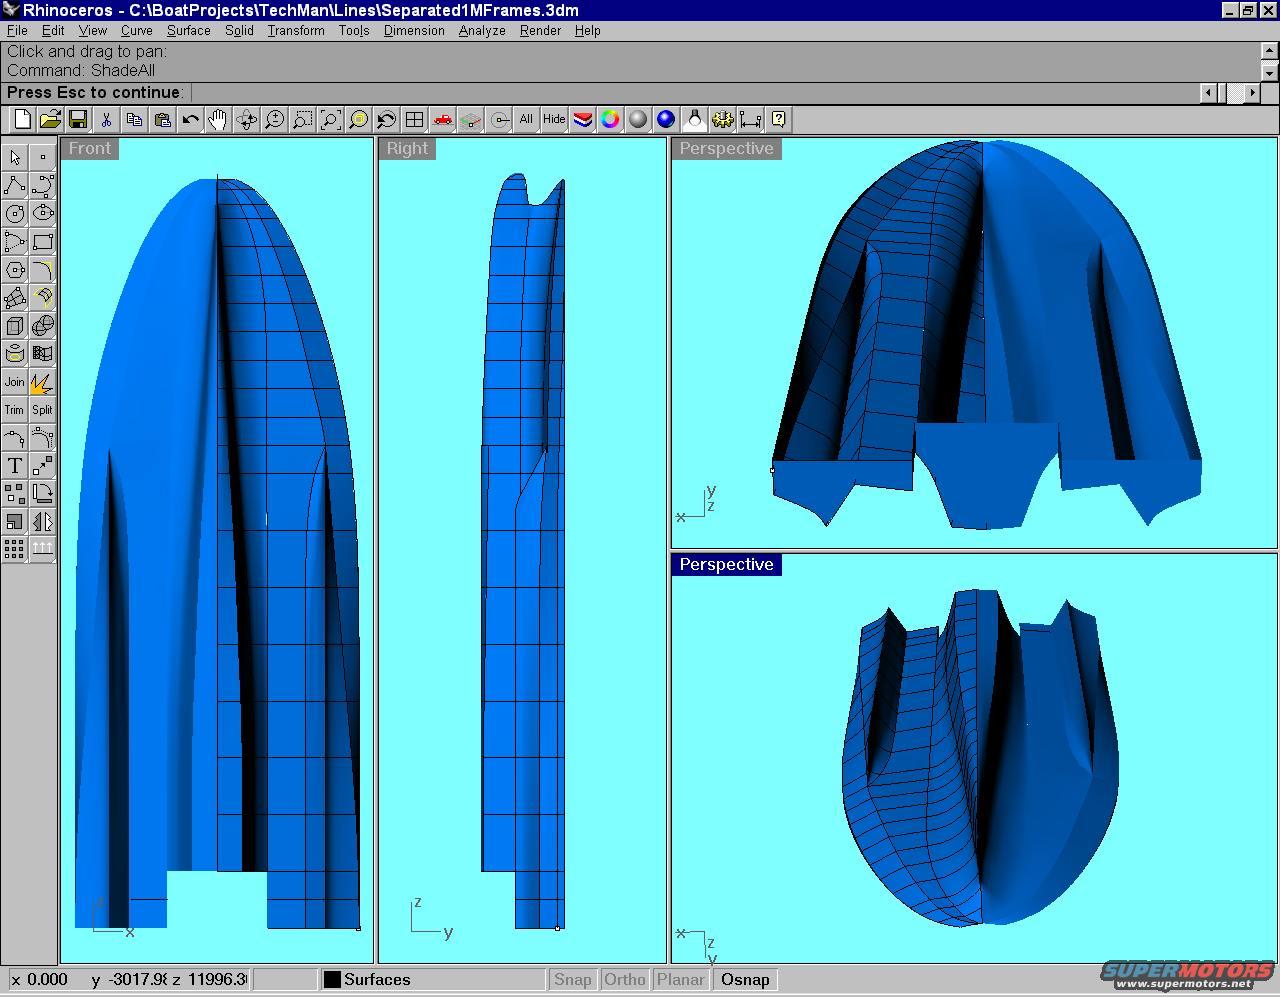This screenshot has height=997, width=1280.
Task: Choose the Box solid tool
Action: 14,326
